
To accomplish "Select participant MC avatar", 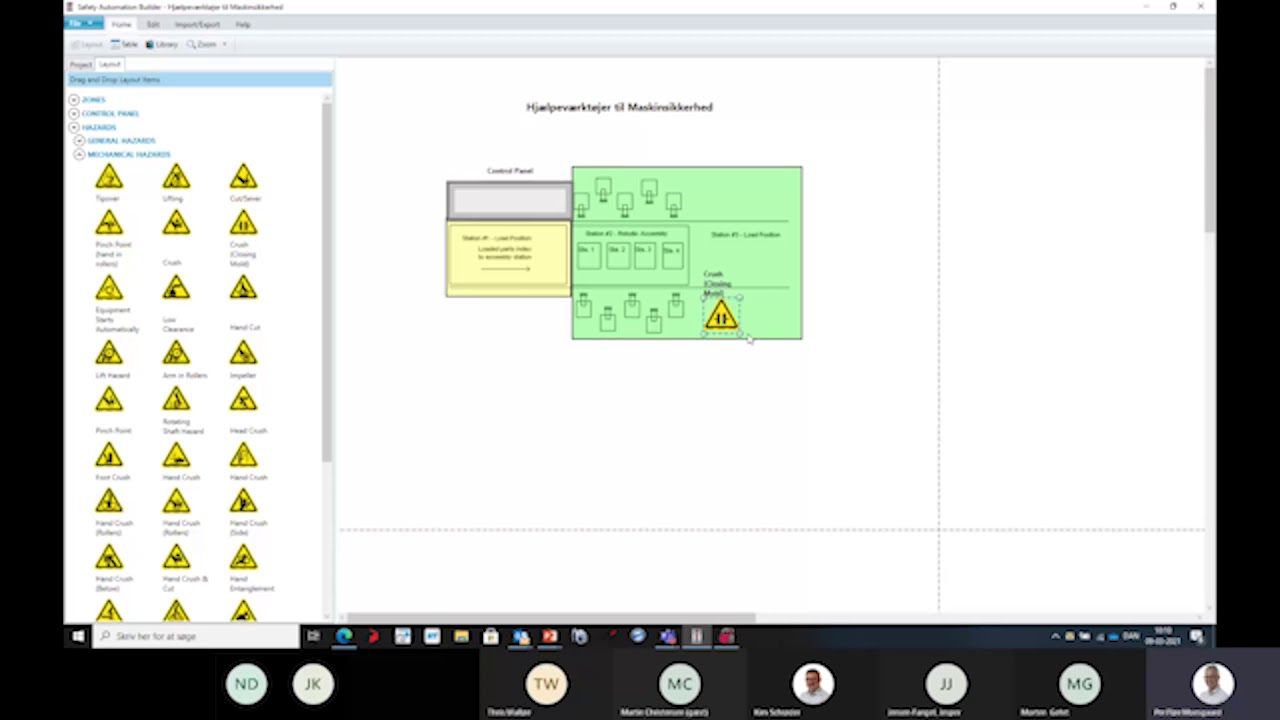I will pyautogui.click(x=680, y=684).
